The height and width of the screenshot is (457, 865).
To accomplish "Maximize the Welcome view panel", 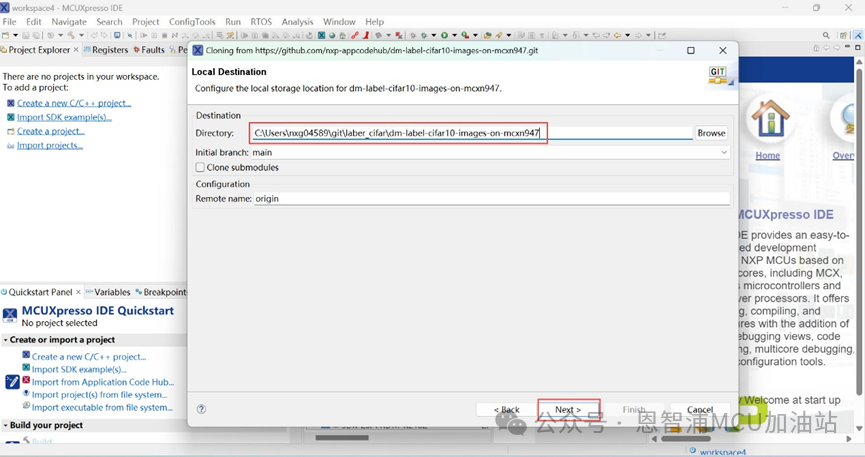I will (x=858, y=47).
